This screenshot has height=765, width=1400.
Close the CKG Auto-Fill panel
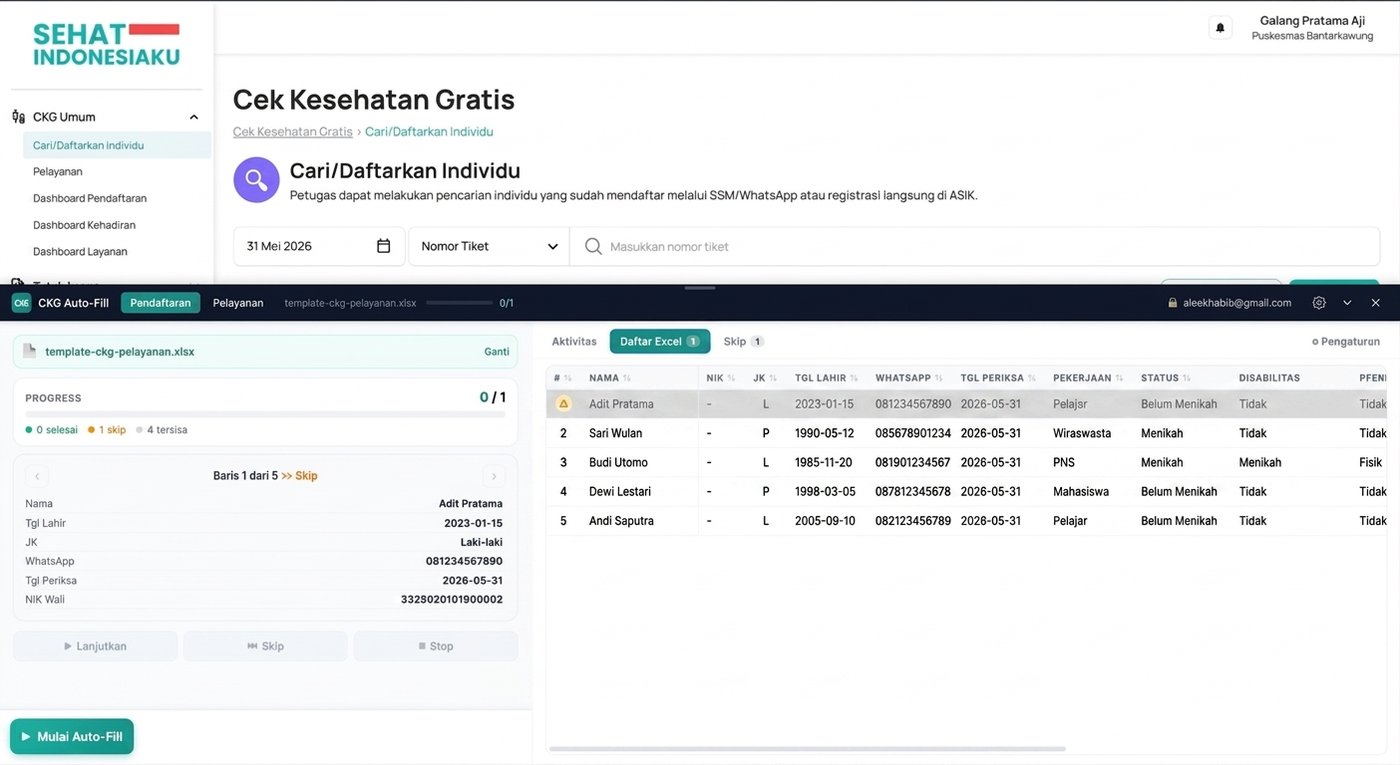(1376, 303)
